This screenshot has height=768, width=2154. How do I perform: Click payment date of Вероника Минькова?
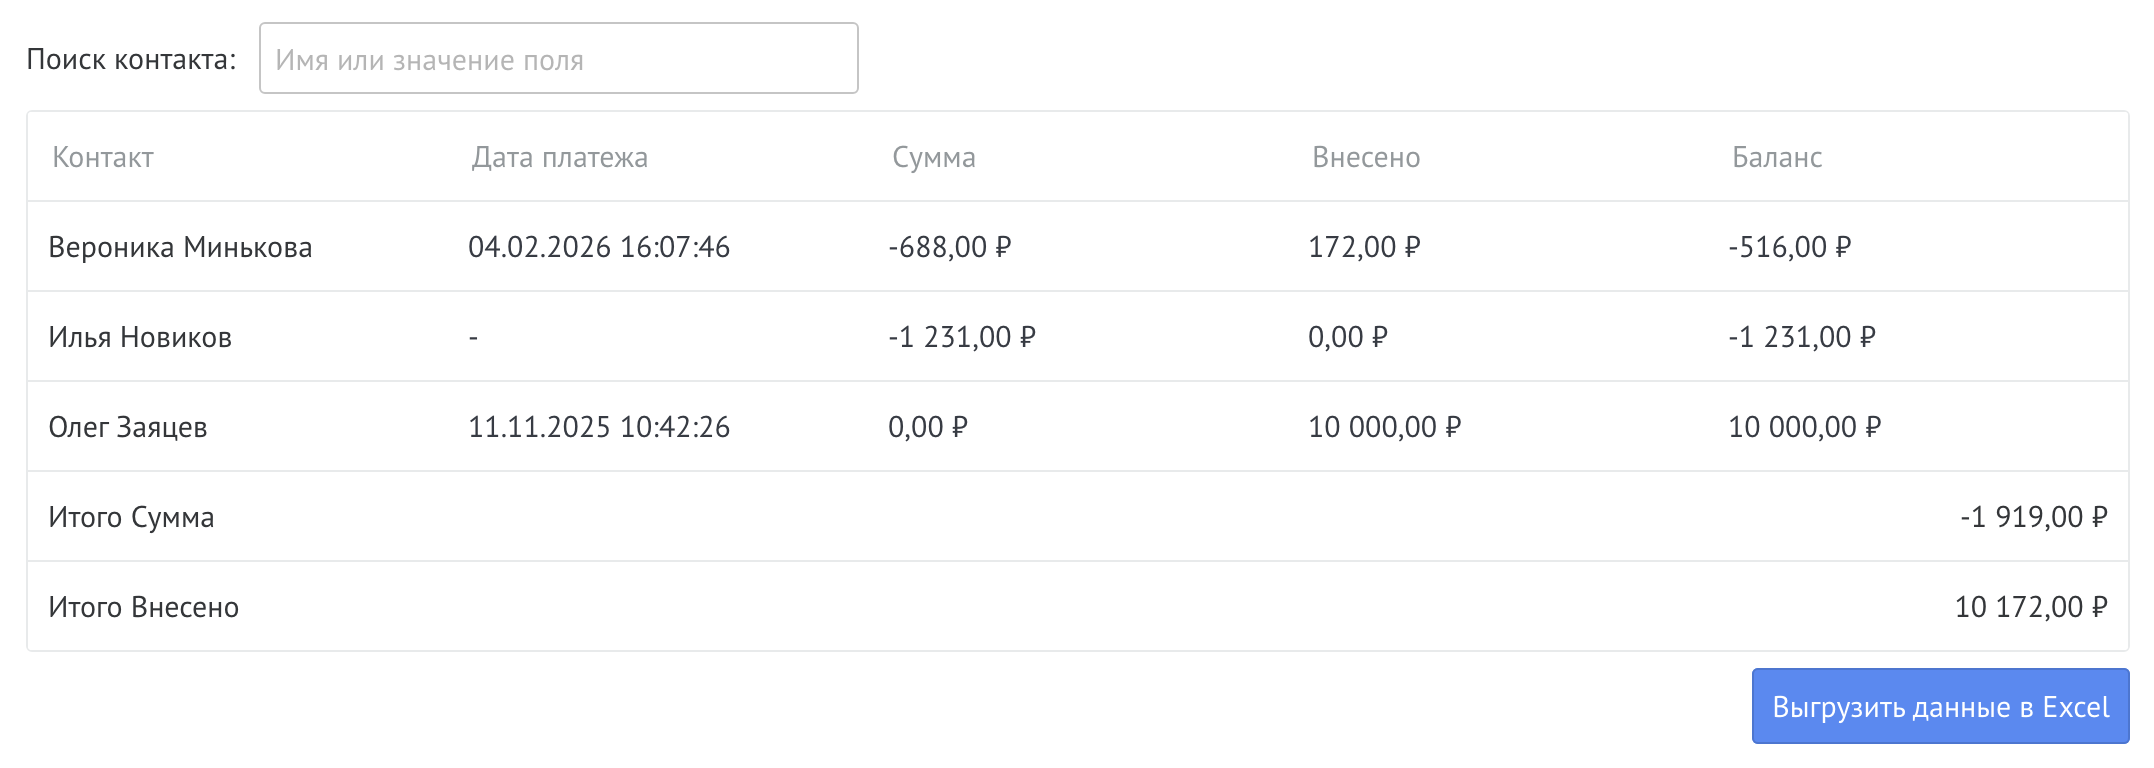pos(600,247)
